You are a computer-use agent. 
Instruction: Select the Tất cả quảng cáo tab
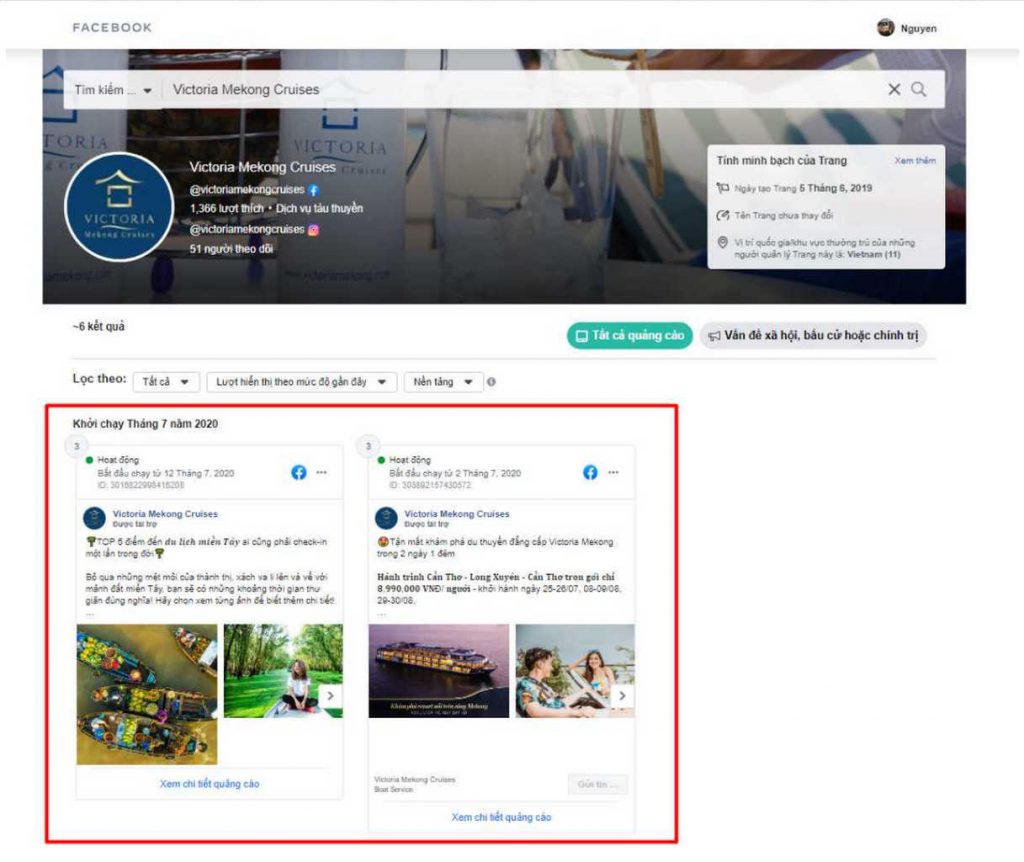click(x=630, y=336)
